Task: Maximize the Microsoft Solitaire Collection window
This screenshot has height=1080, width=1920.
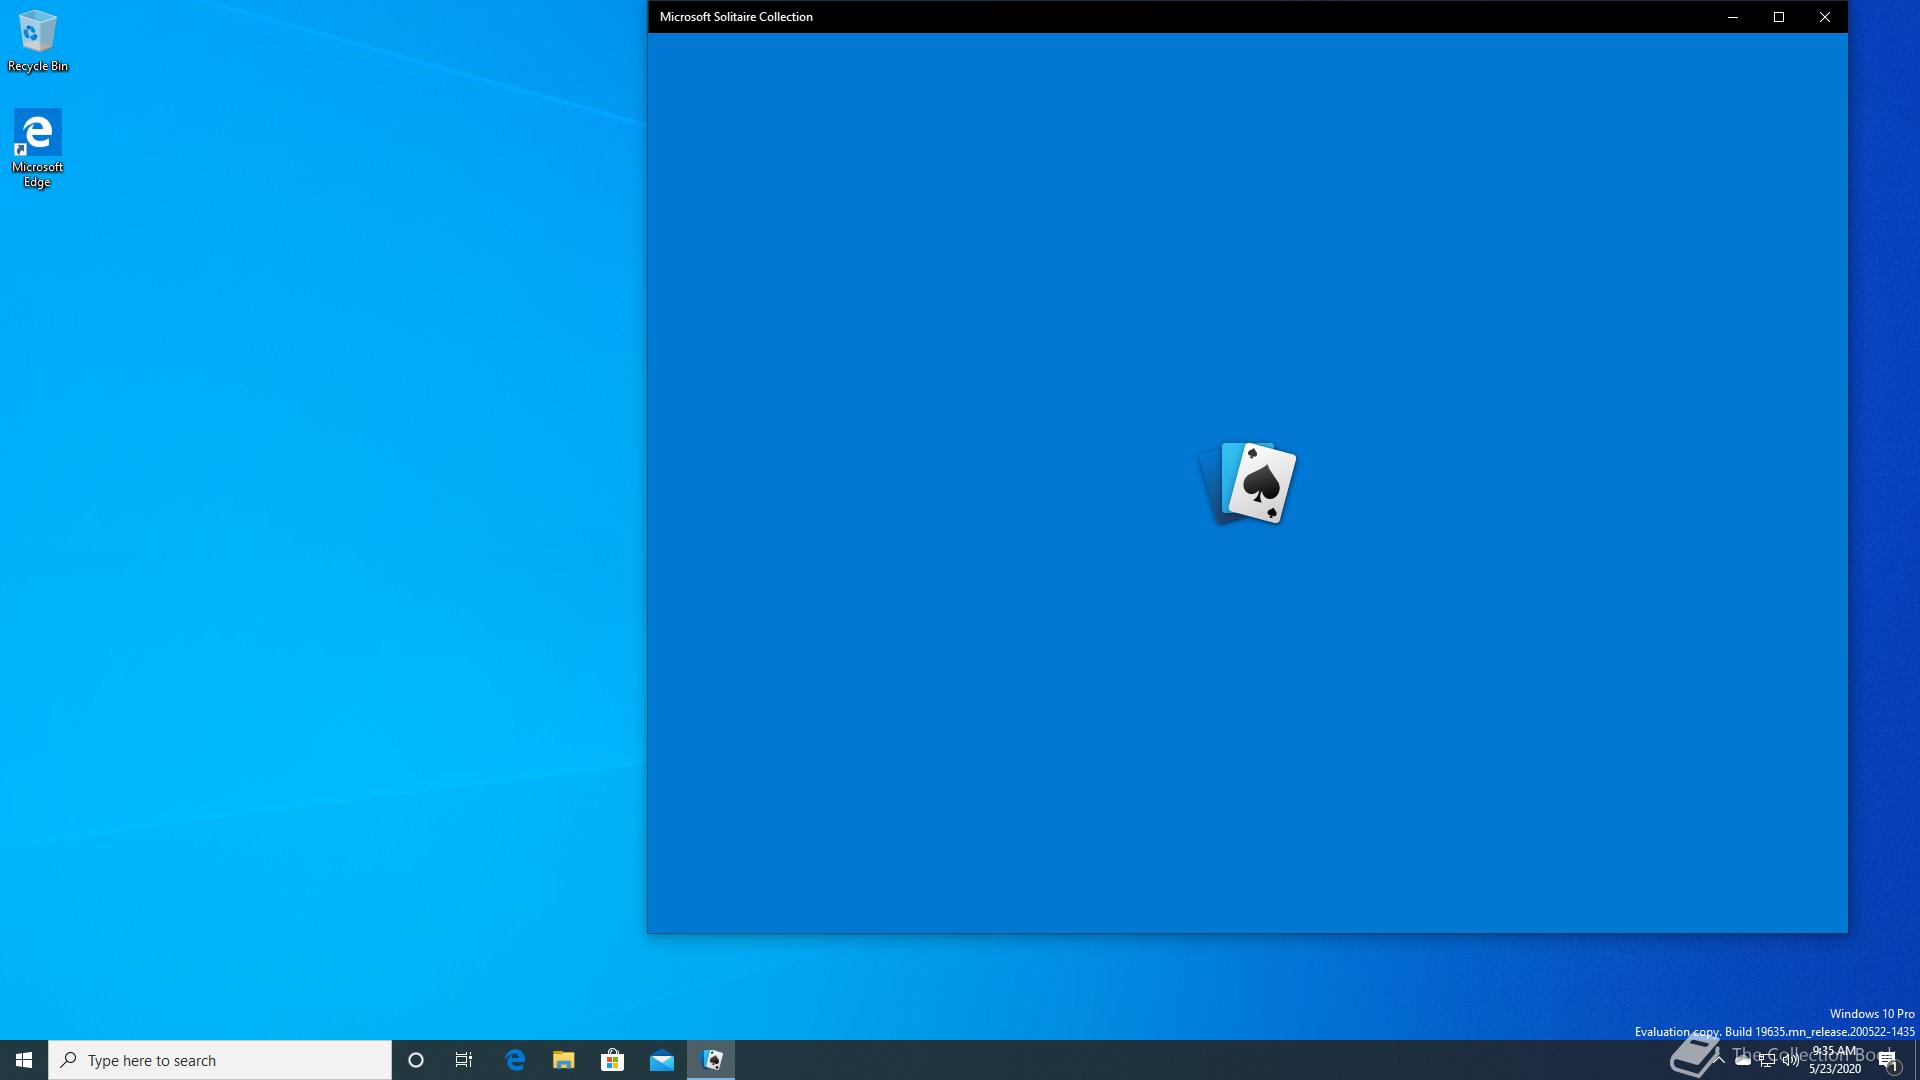Action: point(1779,17)
